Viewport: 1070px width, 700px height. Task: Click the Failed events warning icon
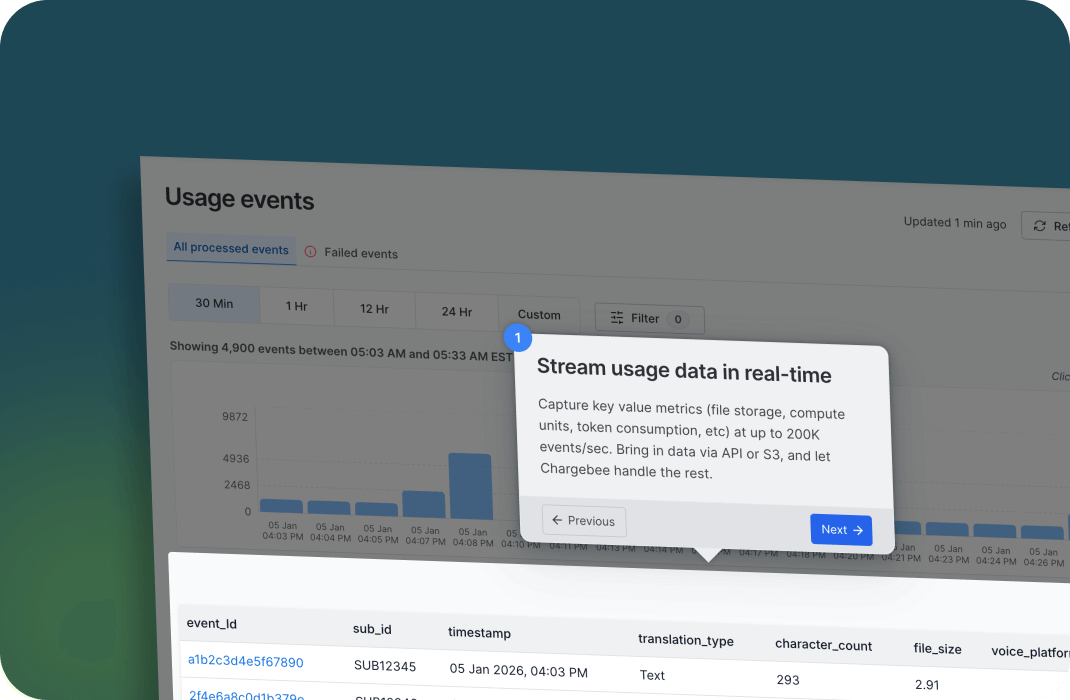click(310, 252)
